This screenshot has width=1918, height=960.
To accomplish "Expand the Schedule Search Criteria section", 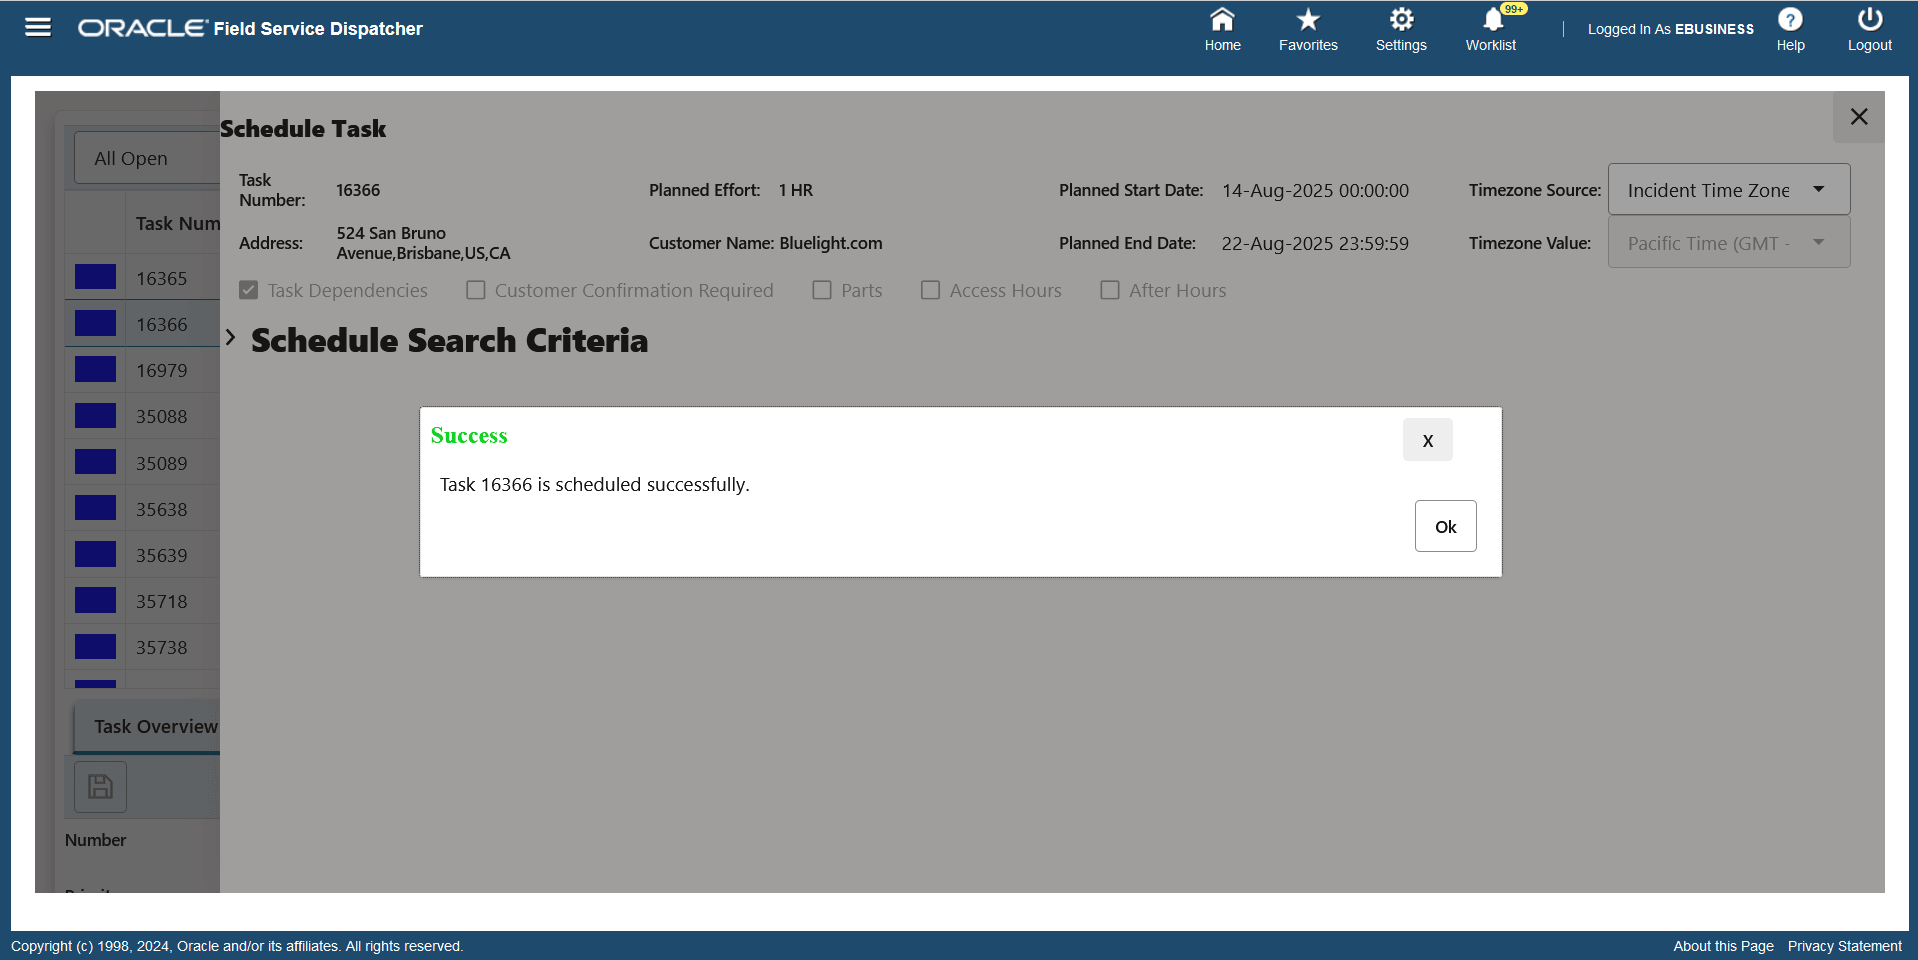I will tap(232, 338).
